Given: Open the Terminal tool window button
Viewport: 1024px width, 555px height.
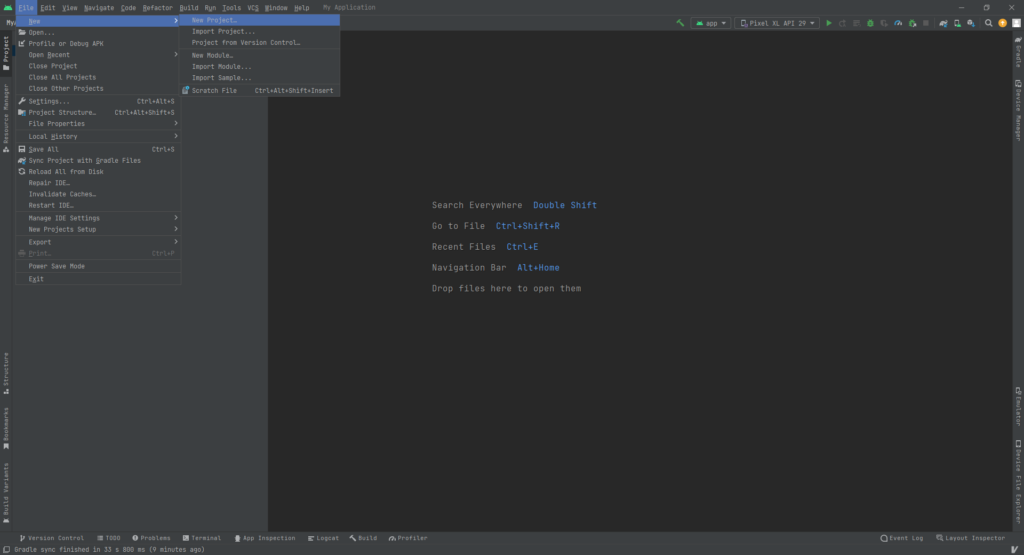Looking at the screenshot, I should 202,538.
